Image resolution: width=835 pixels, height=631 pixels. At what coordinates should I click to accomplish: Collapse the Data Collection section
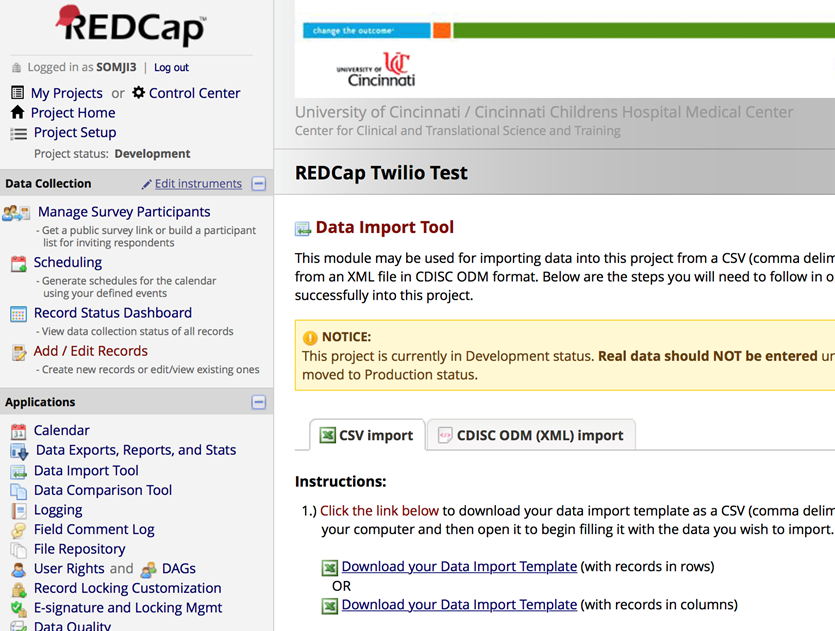(259, 184)
